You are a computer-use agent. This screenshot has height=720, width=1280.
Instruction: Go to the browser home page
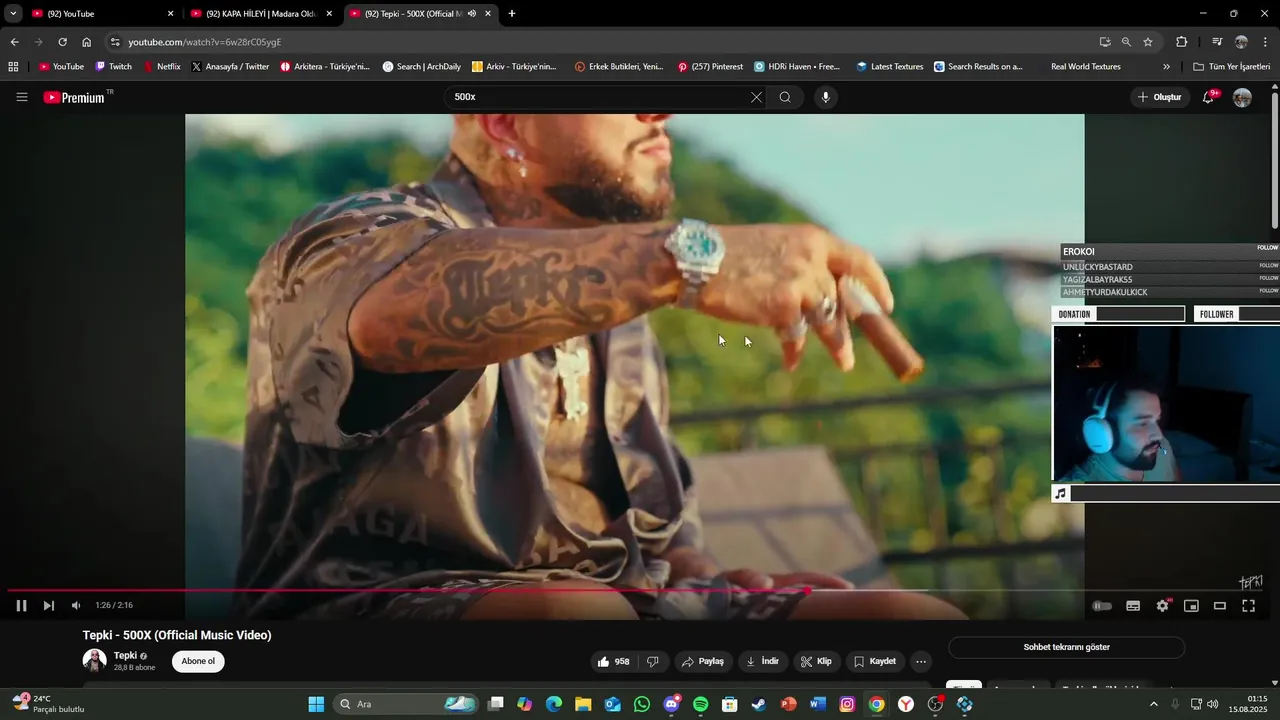87,42
